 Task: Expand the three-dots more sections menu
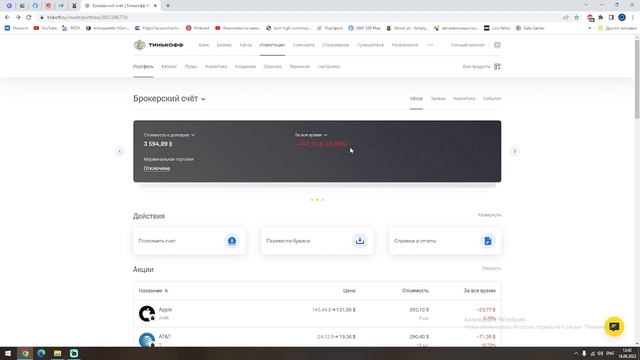[x=430, y=45]
